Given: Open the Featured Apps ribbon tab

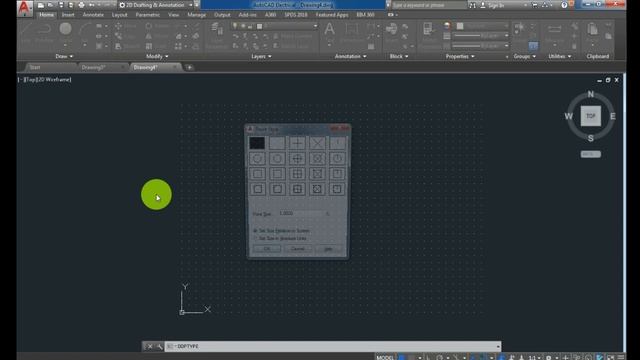Looking at the screenshot, I should click(x=332, y=15).
